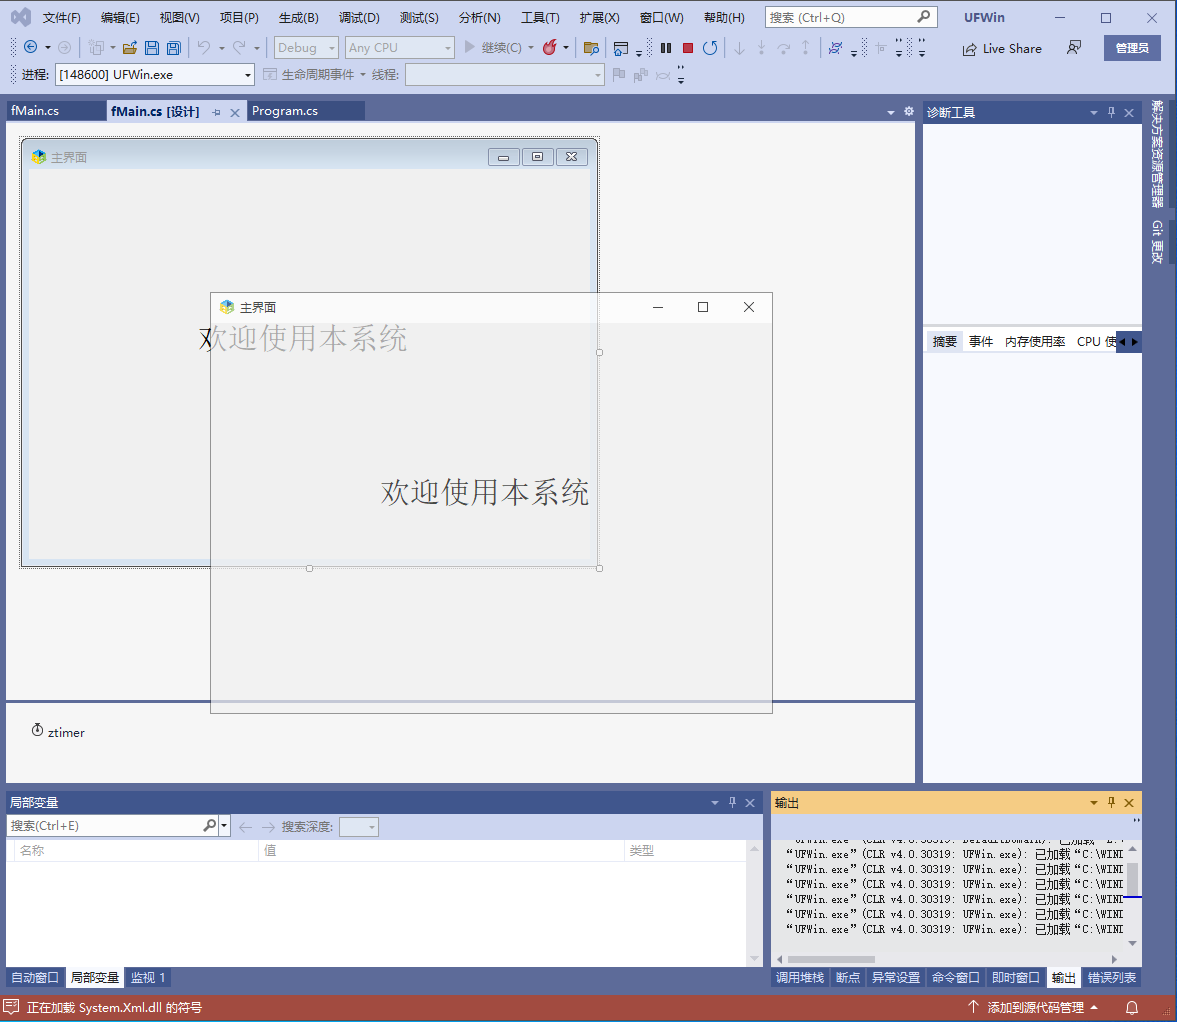This screenshot has width=1177, height=1022.
Task: Open the Debug configuration dropdown
Action: pos(306,48)
